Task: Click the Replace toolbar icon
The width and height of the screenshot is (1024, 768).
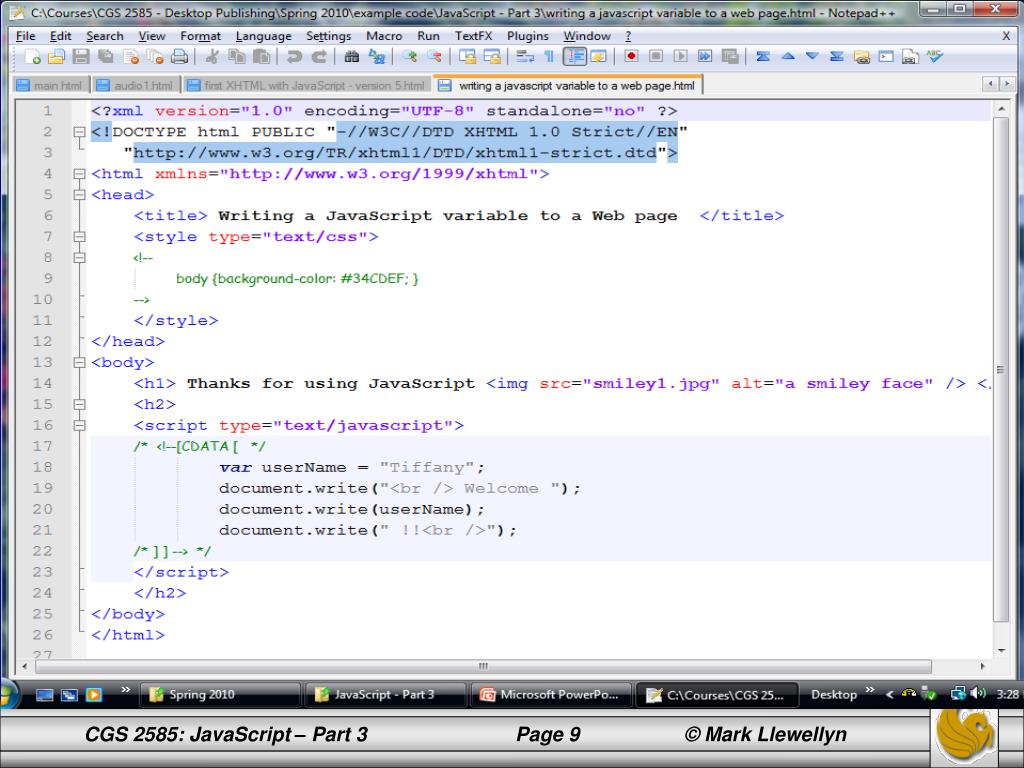Action: pos(377,57)
